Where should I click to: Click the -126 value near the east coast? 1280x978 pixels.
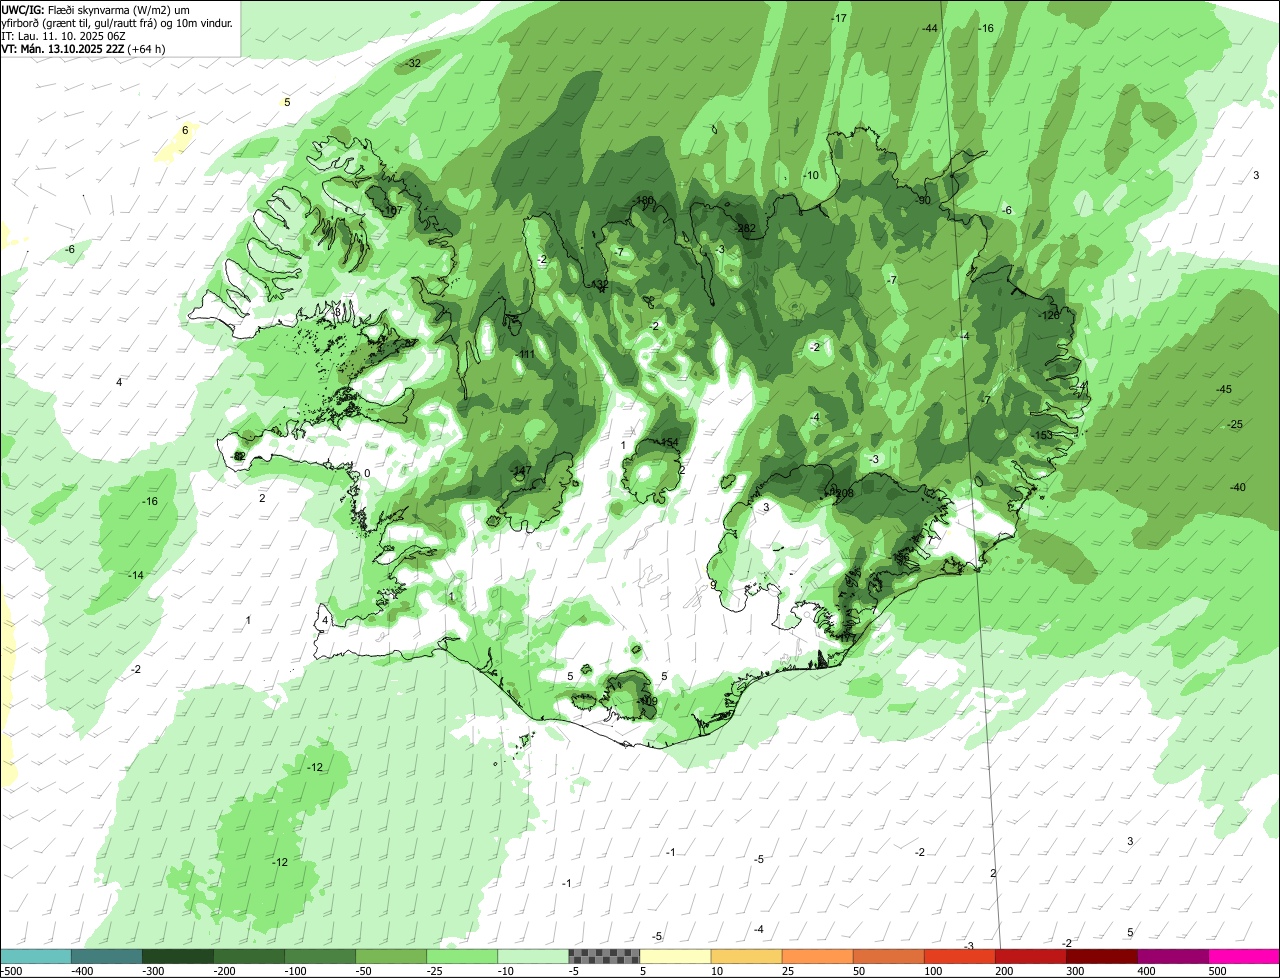click(x=1049, y=315)
